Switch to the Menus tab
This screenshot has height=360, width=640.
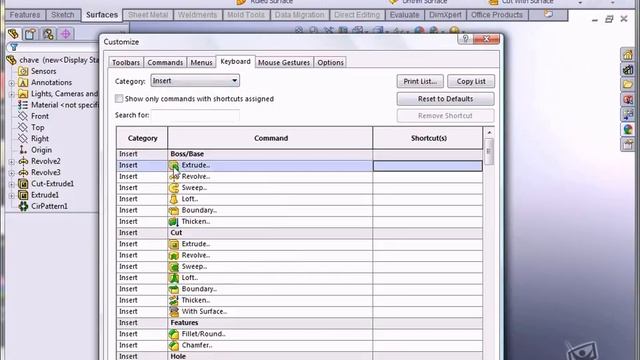pyautogui.click(x=201, y=62)
